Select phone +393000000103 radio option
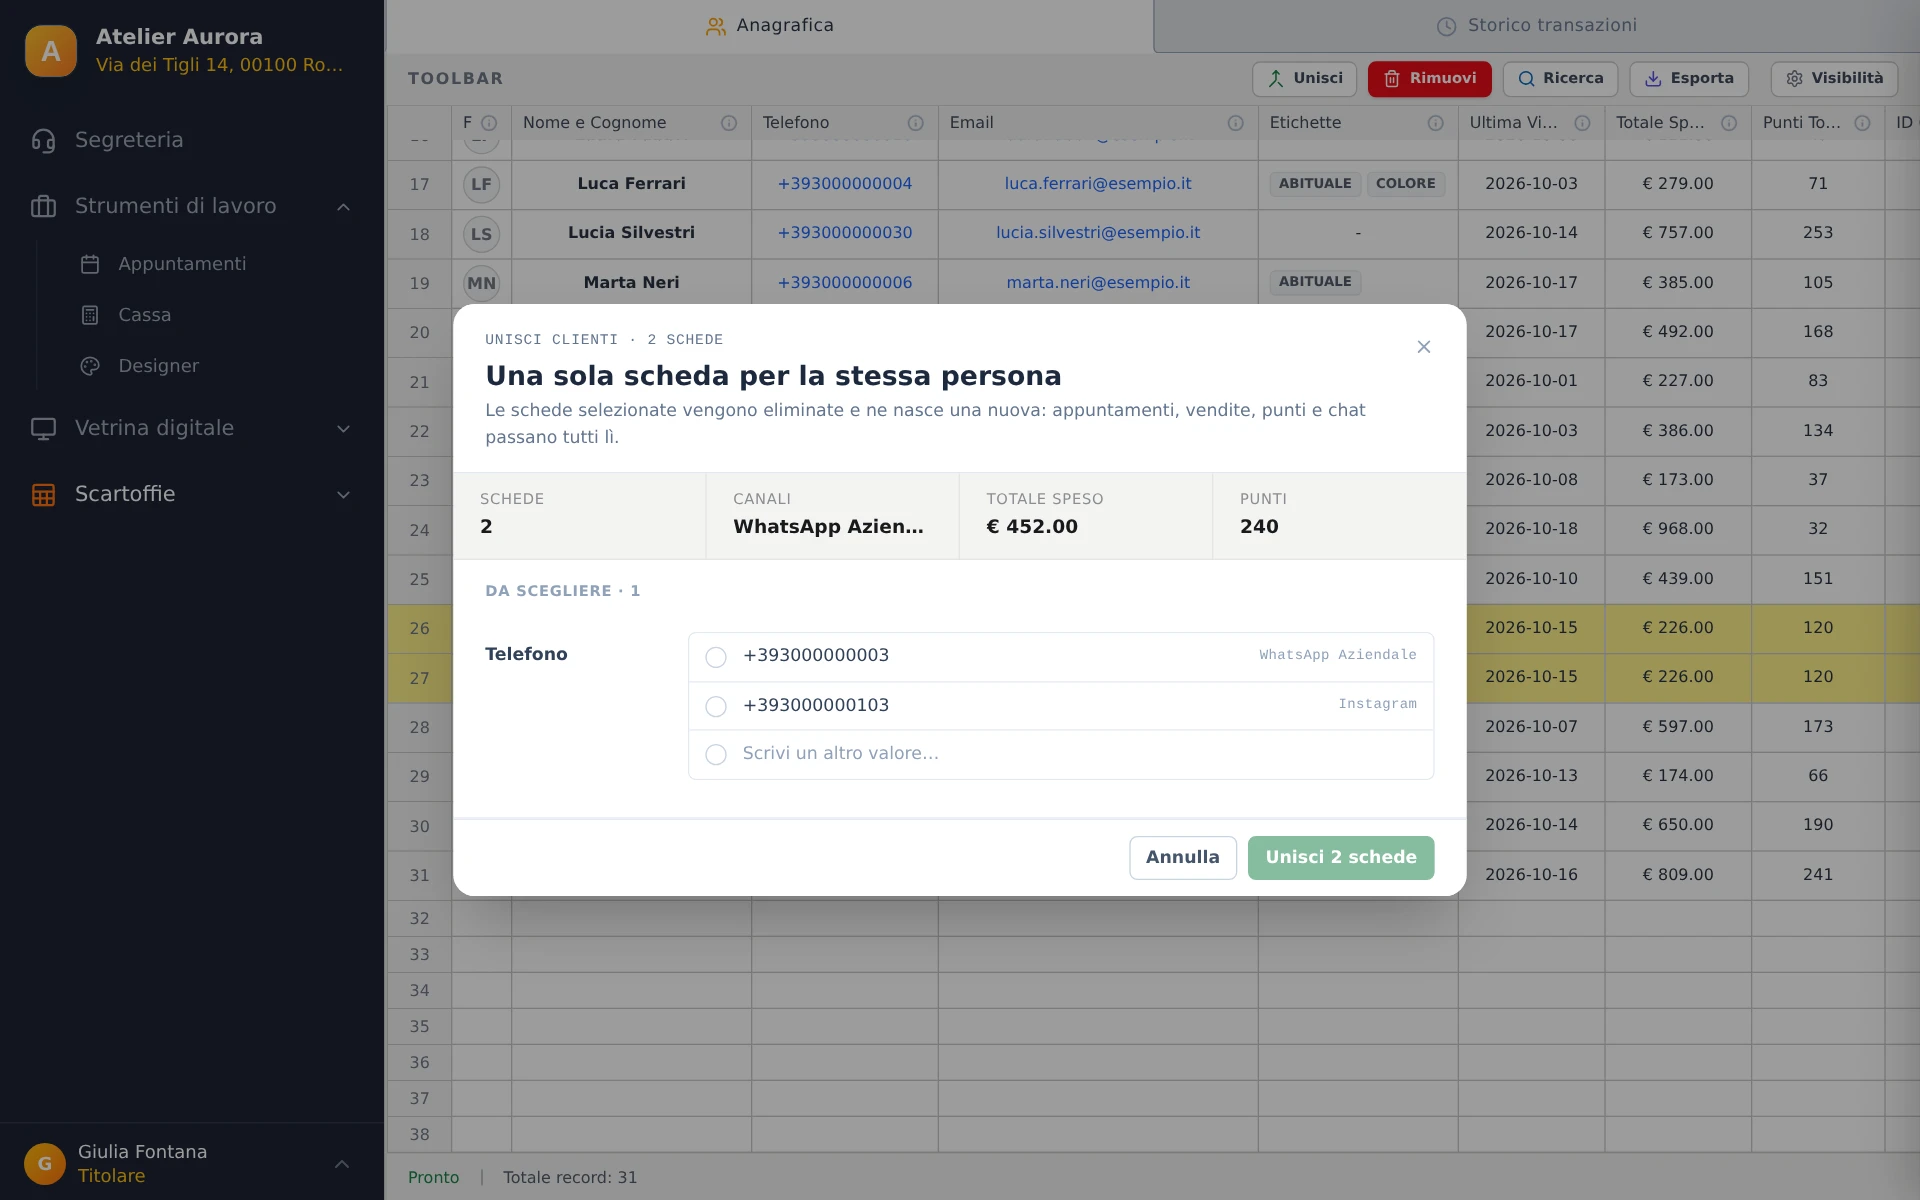 click(x=716, y=707)
